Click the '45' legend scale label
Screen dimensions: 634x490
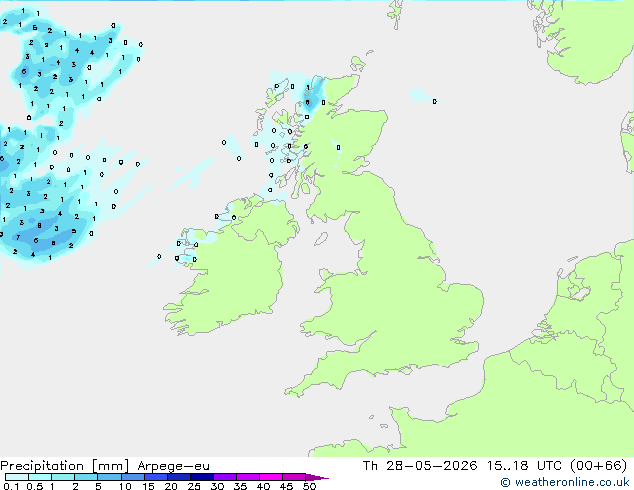tap(286, 486)
